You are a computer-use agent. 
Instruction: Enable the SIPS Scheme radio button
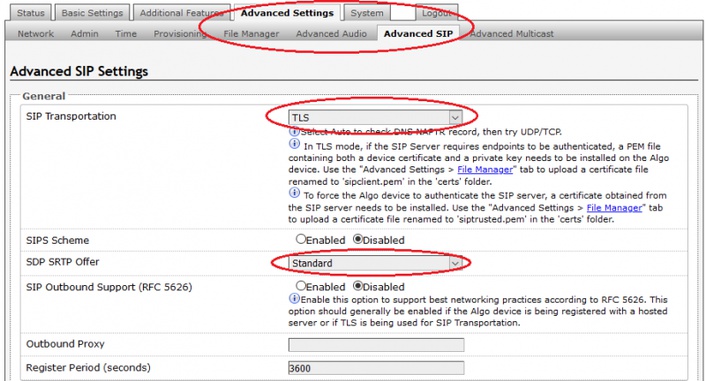point(301,239)
